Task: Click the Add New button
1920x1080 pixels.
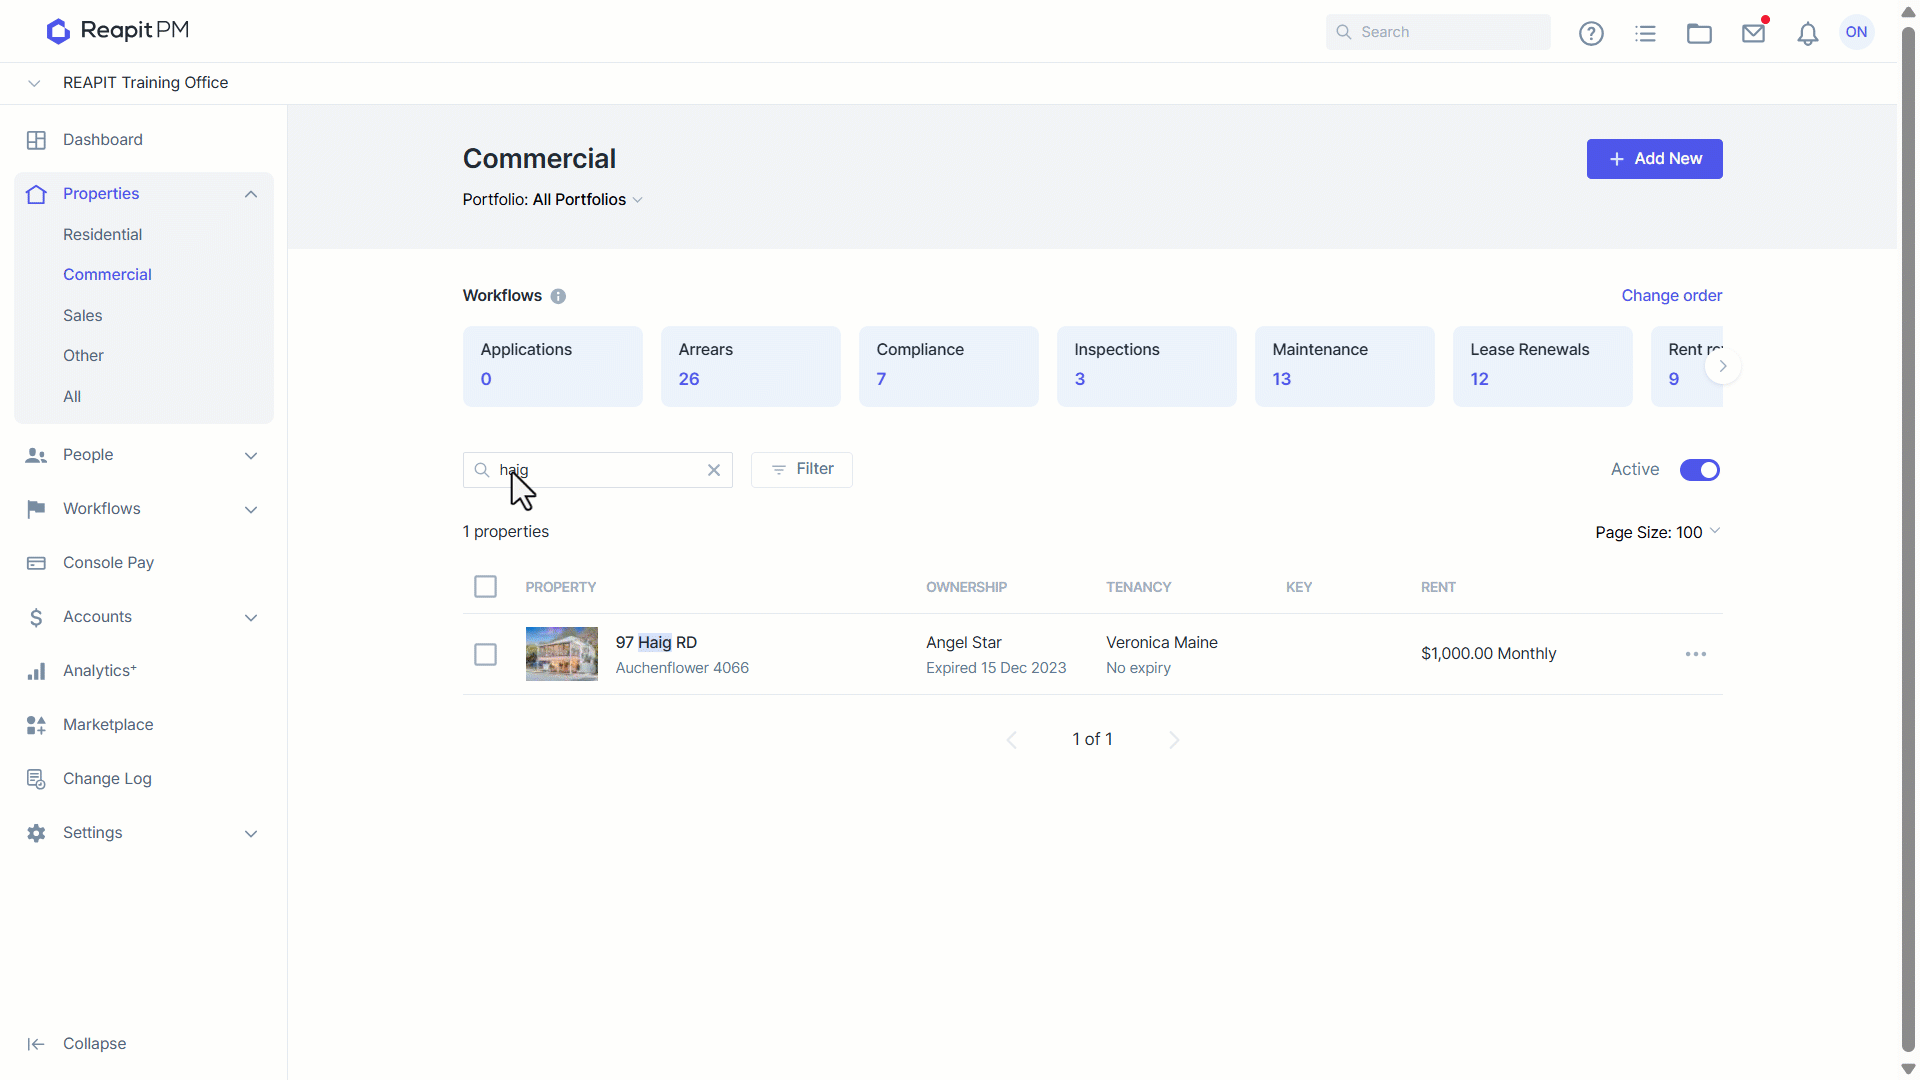Action: 1654,159
